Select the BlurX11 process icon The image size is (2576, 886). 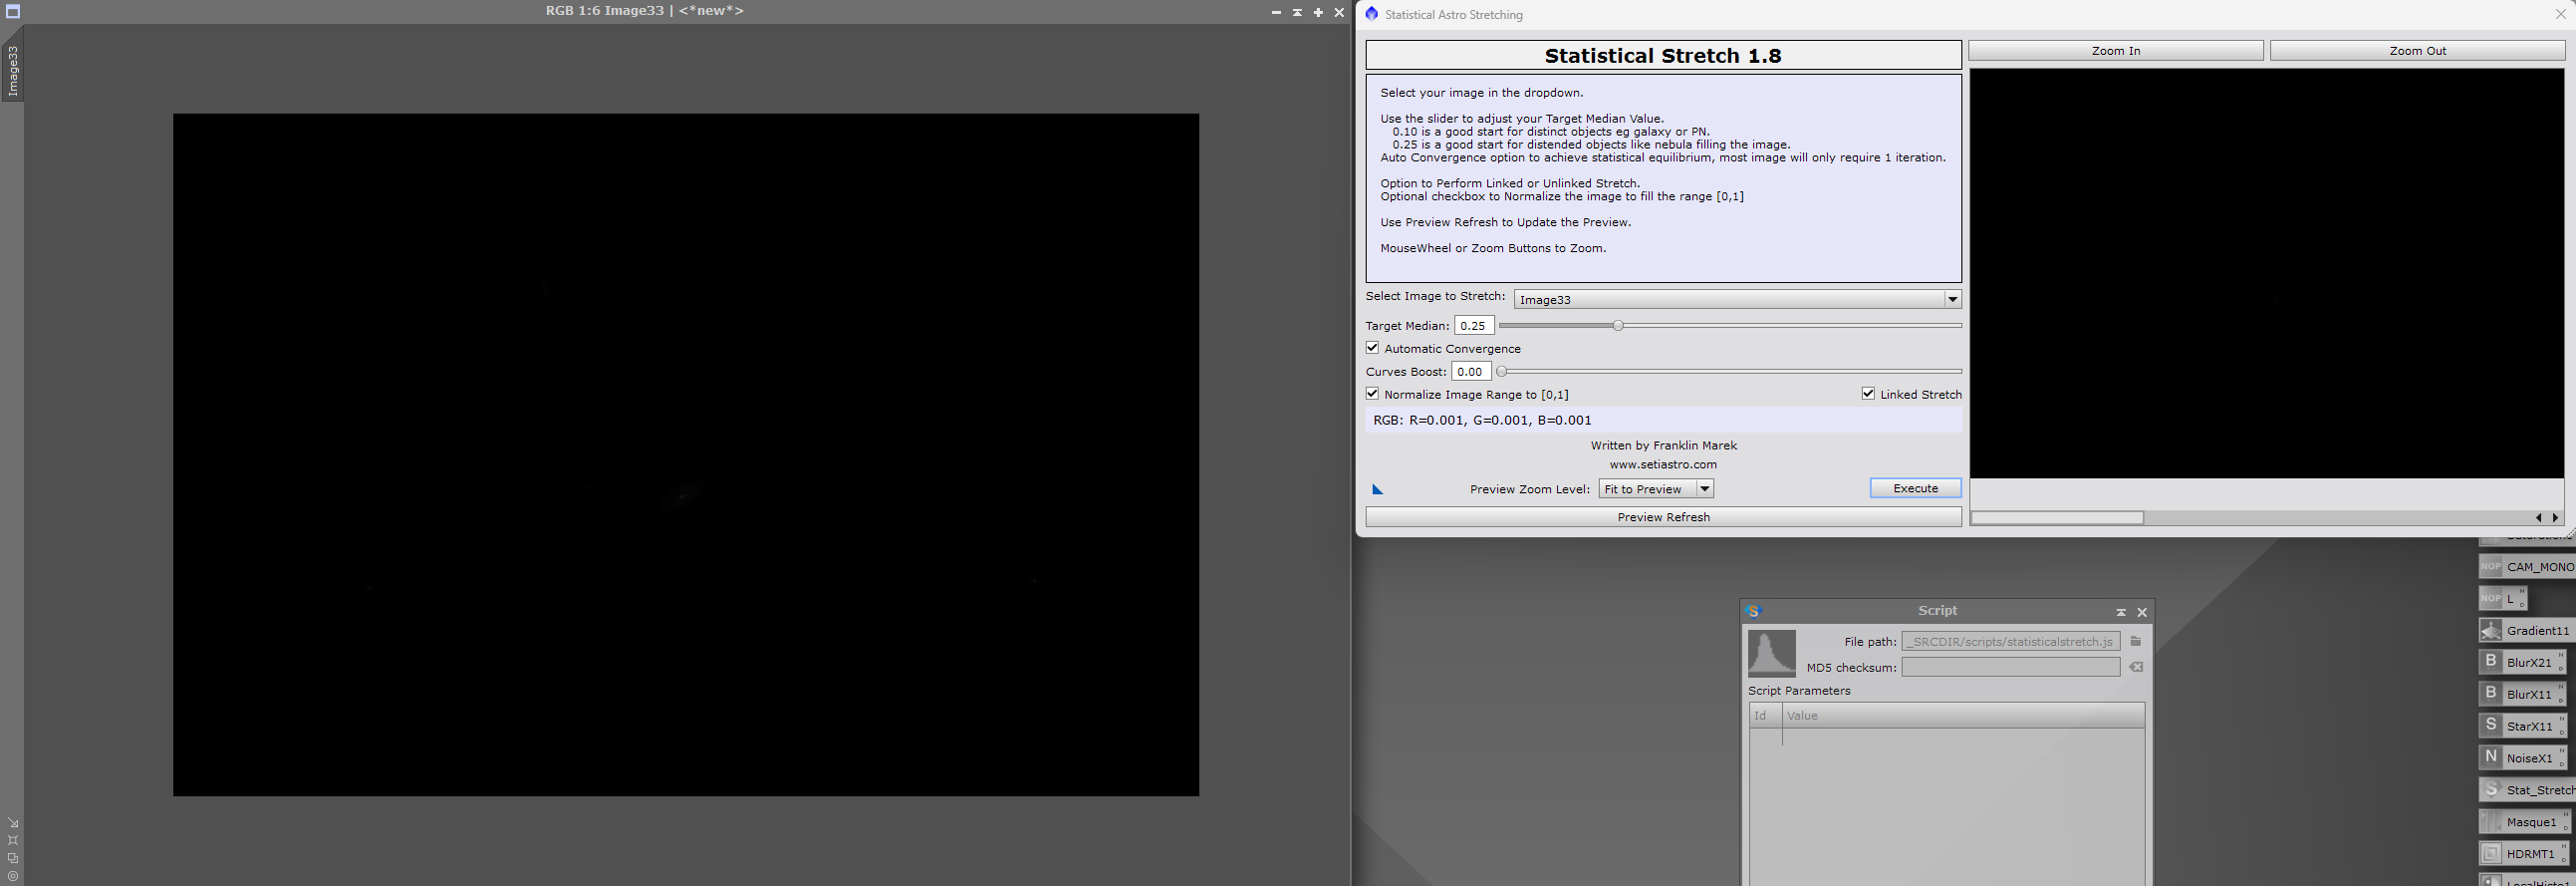tap(2522, 694)
